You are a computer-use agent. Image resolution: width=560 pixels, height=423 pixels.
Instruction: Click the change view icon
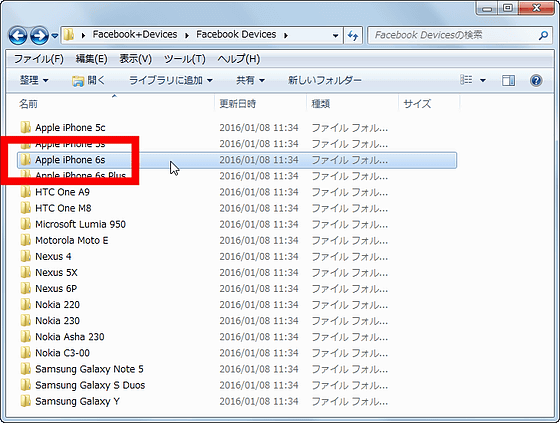pyautogui.click(x=466, y=80)
